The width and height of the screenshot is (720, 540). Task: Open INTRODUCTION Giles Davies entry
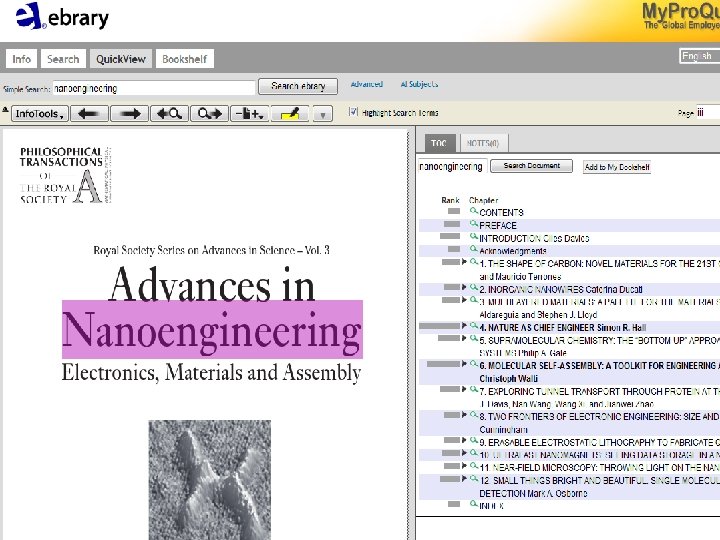tap(534, 238)
